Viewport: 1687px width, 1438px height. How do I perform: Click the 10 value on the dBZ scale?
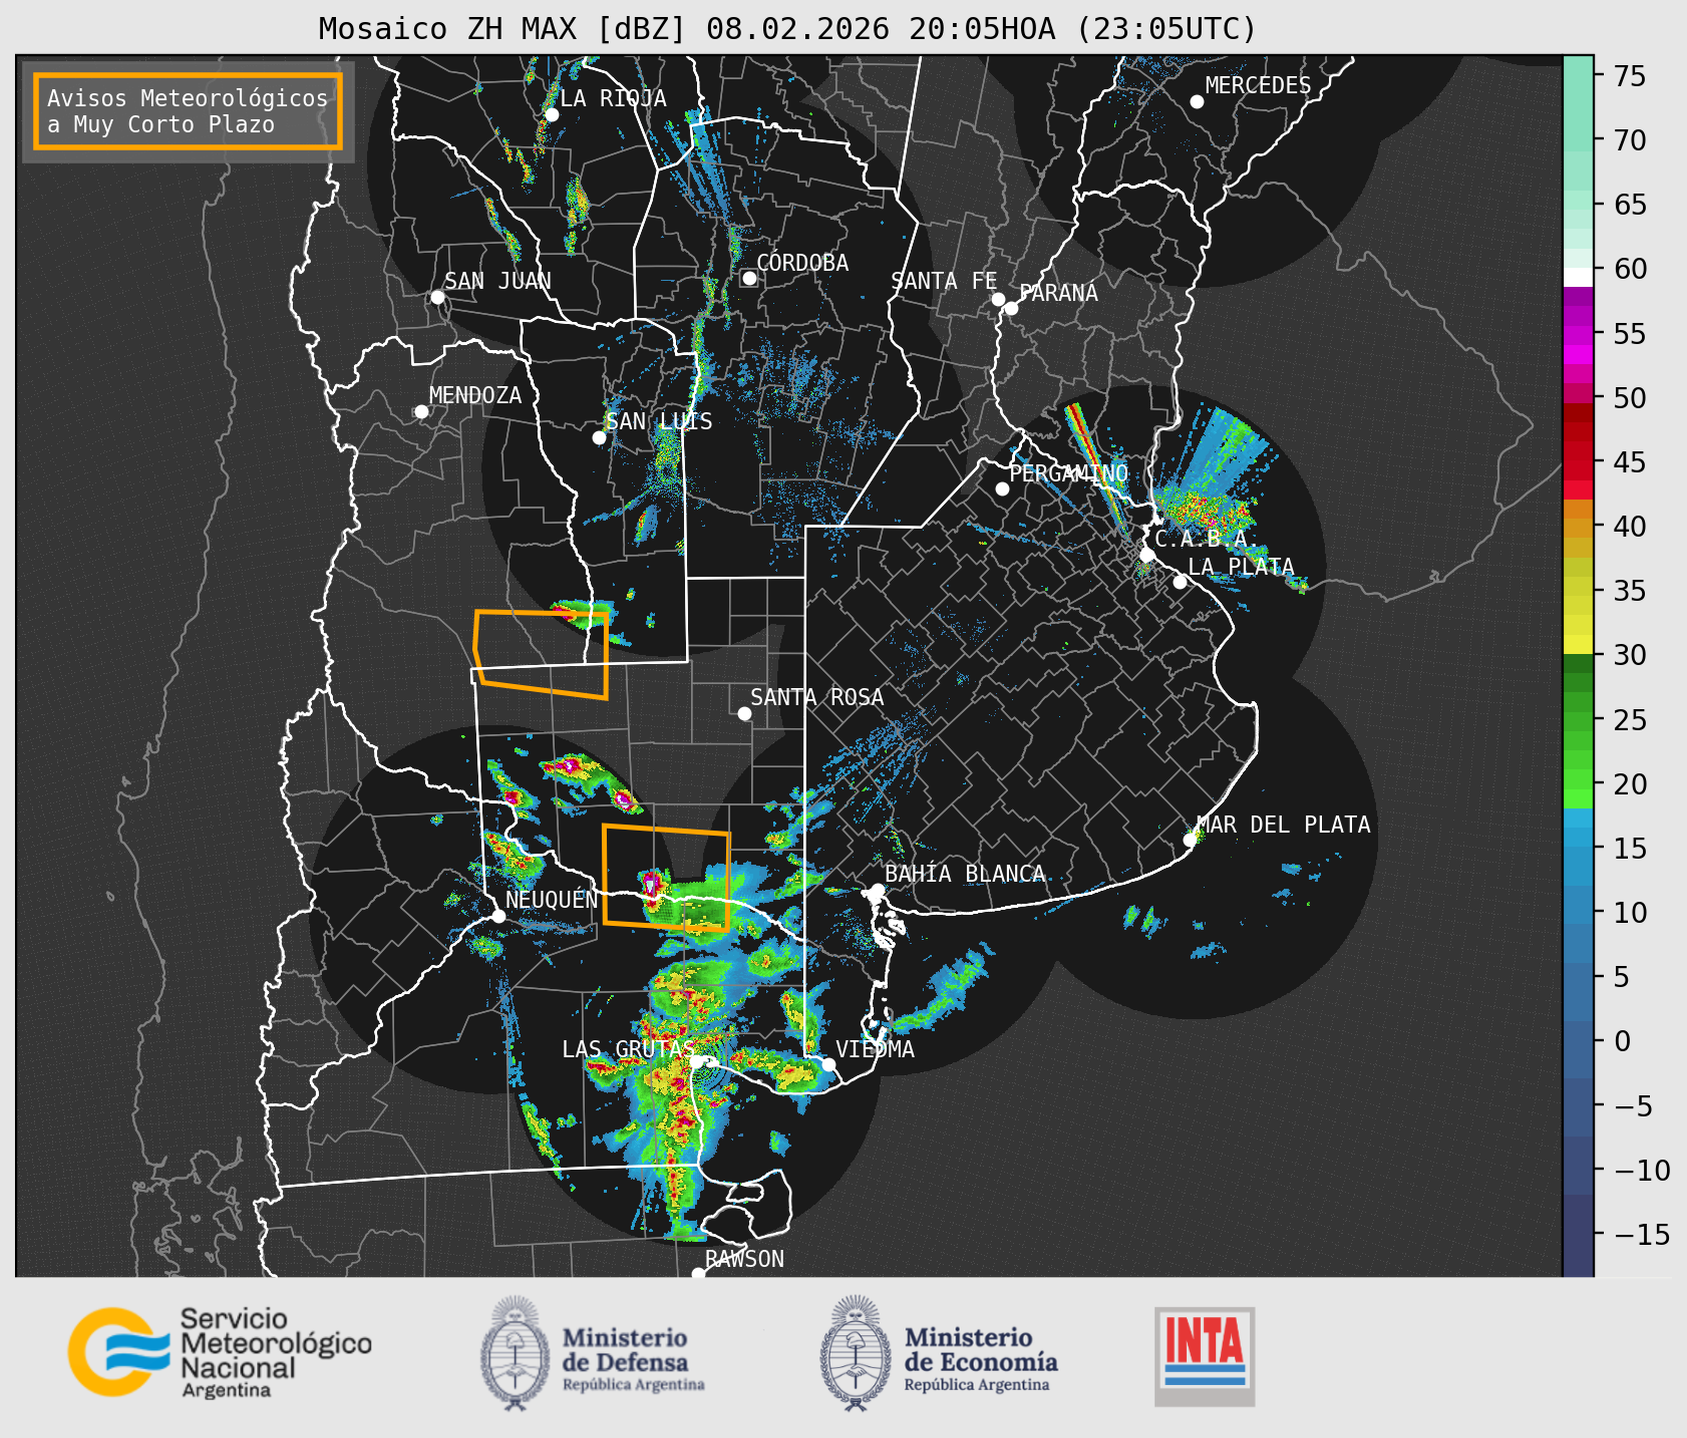[1630, 912]
